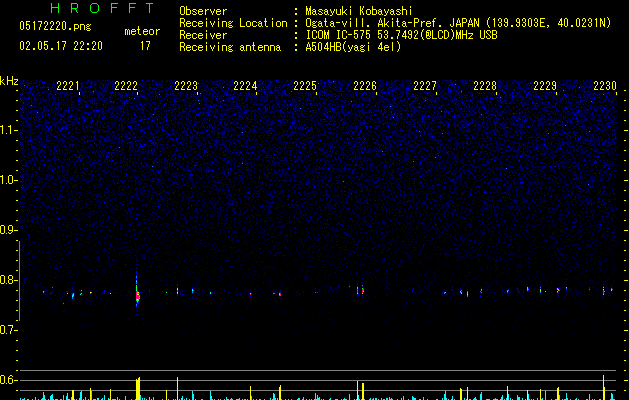The image size is (629, 400).
Task: Click time marker 2230
Action: (x=605, y=85)
